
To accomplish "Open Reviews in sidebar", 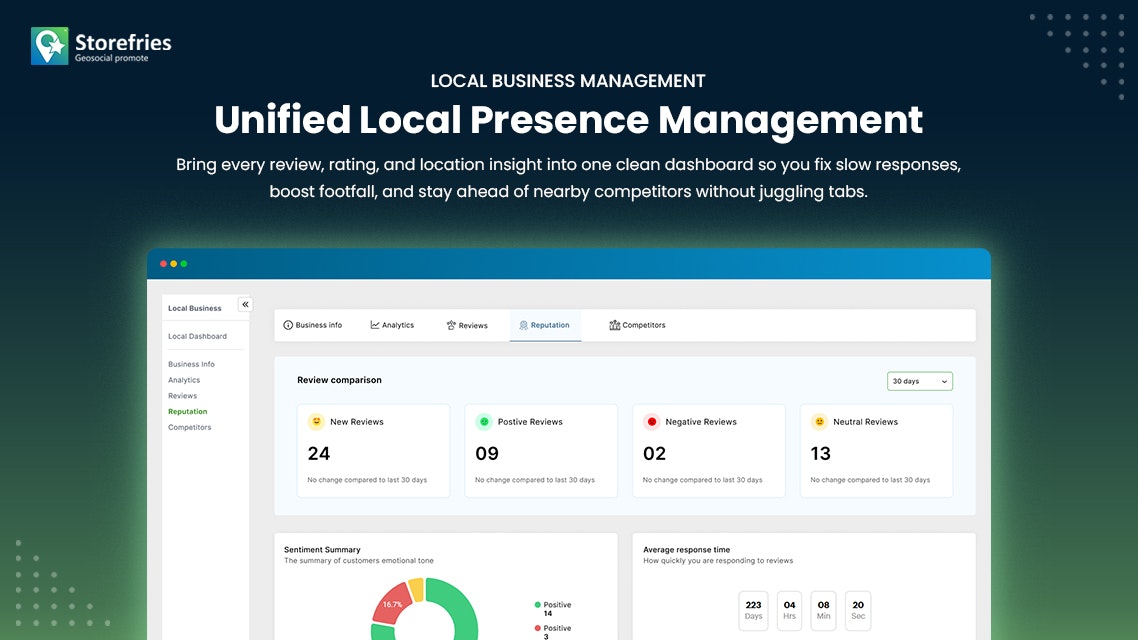I will (183, 395).
